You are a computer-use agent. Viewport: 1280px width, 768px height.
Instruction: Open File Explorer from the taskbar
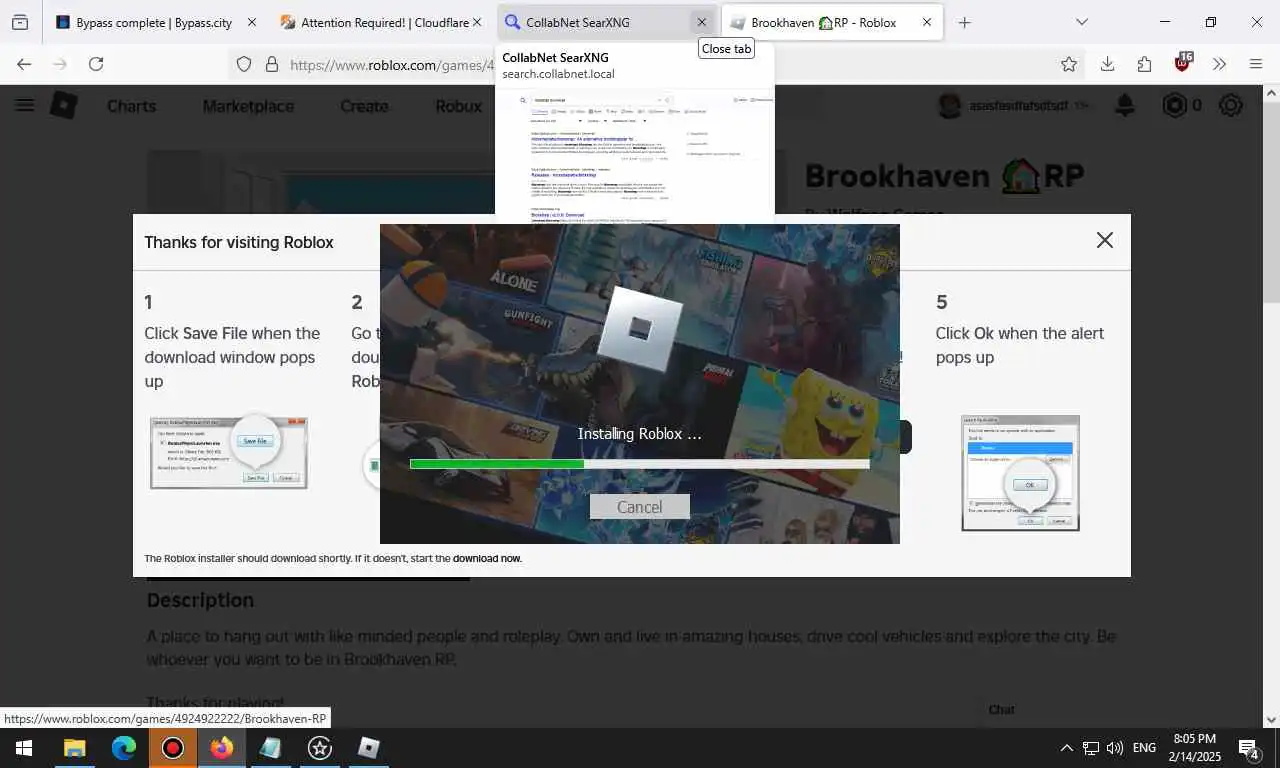pyautogui.click(x=74, y=748)
